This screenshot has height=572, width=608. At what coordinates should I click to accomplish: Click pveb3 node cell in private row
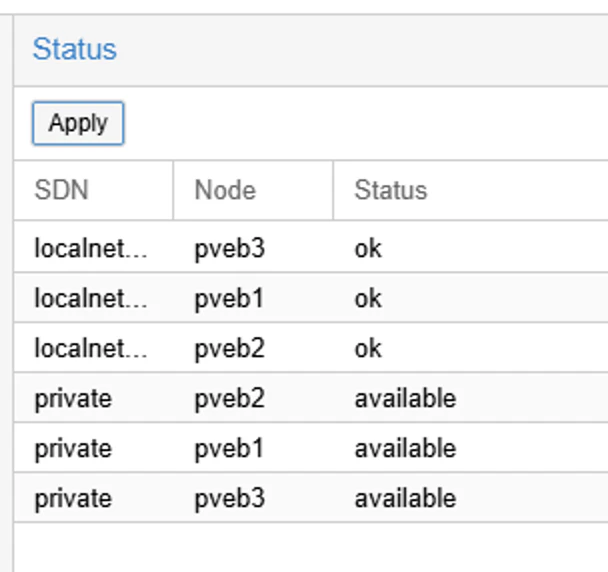click(x=229, y=498)
